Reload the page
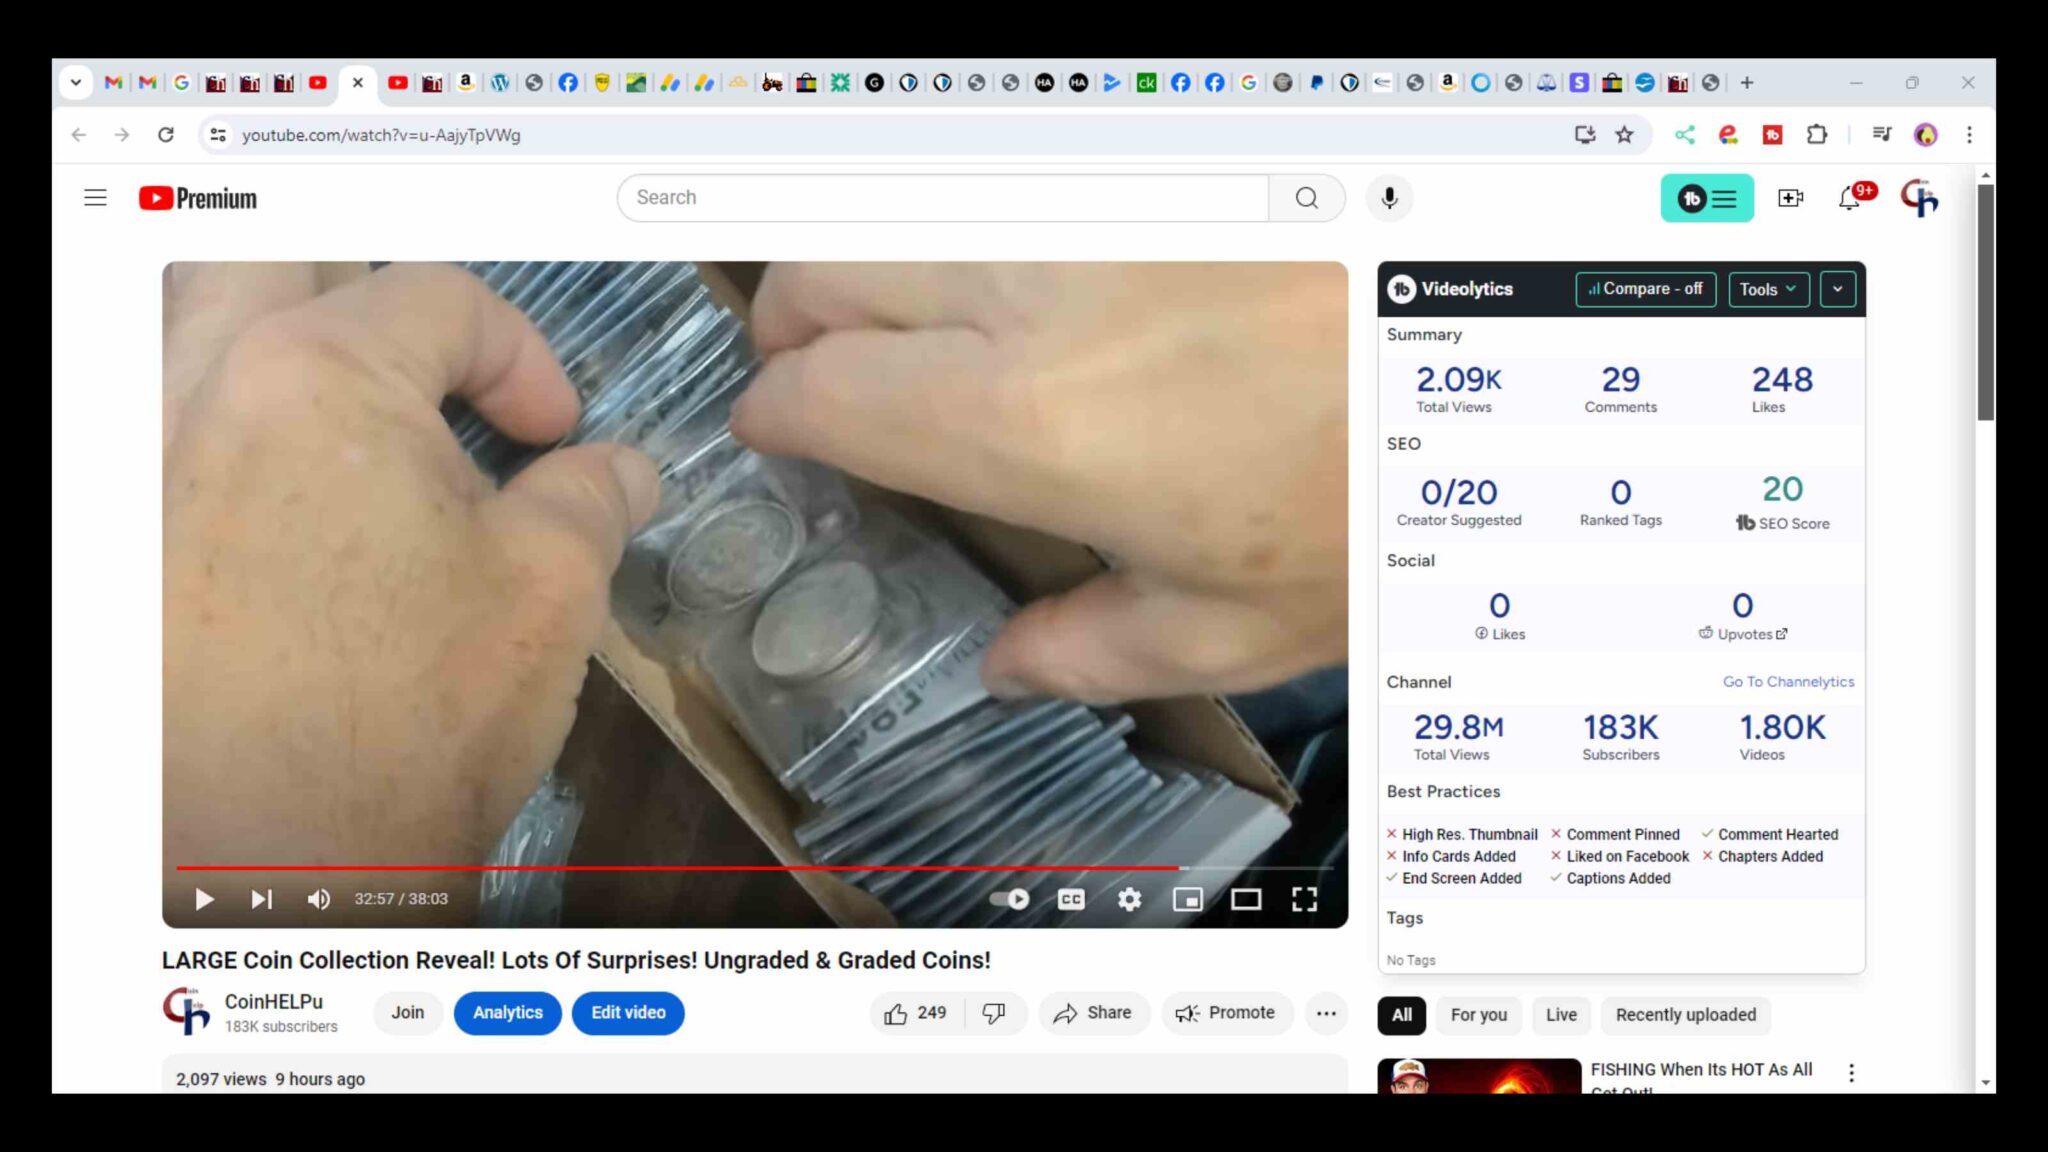 tap(166, 135)
